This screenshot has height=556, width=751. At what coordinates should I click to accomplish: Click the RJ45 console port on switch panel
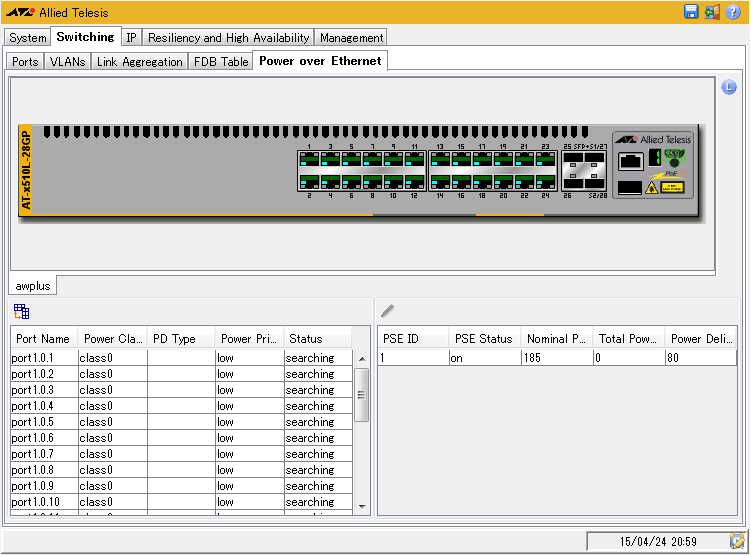click(631, 161)
